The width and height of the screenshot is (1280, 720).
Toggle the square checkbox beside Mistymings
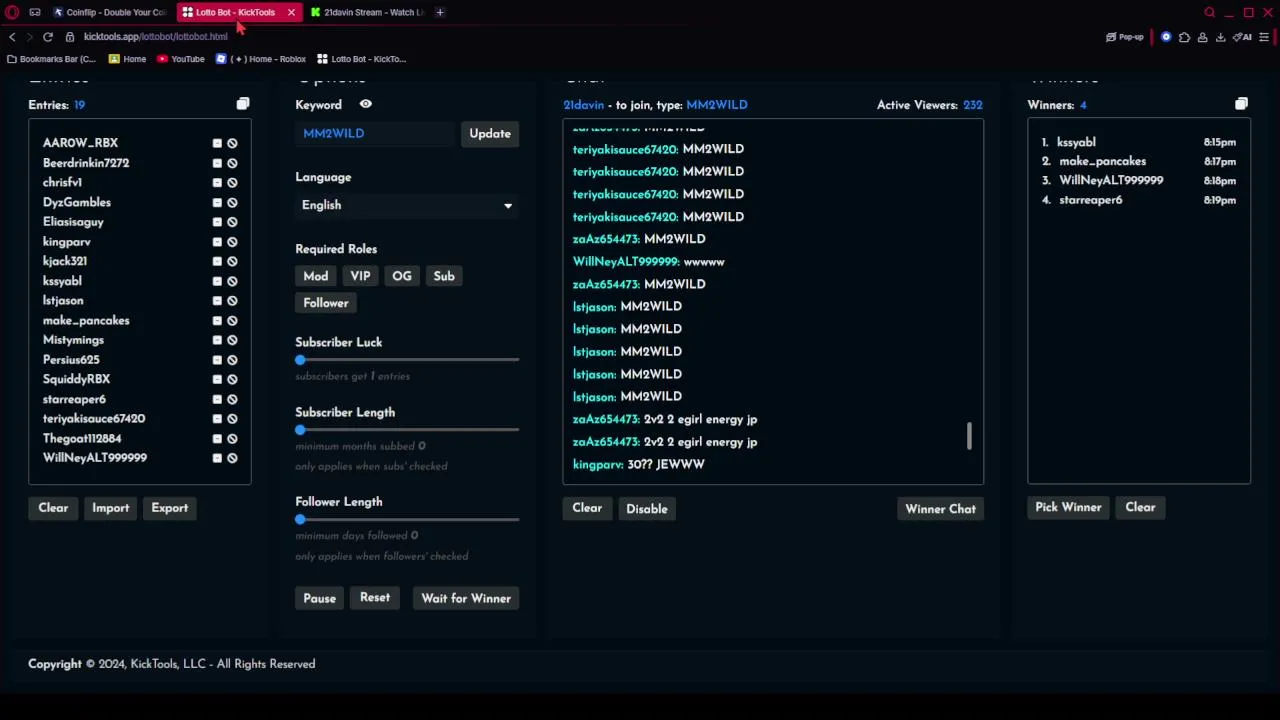tap(217, 340)
